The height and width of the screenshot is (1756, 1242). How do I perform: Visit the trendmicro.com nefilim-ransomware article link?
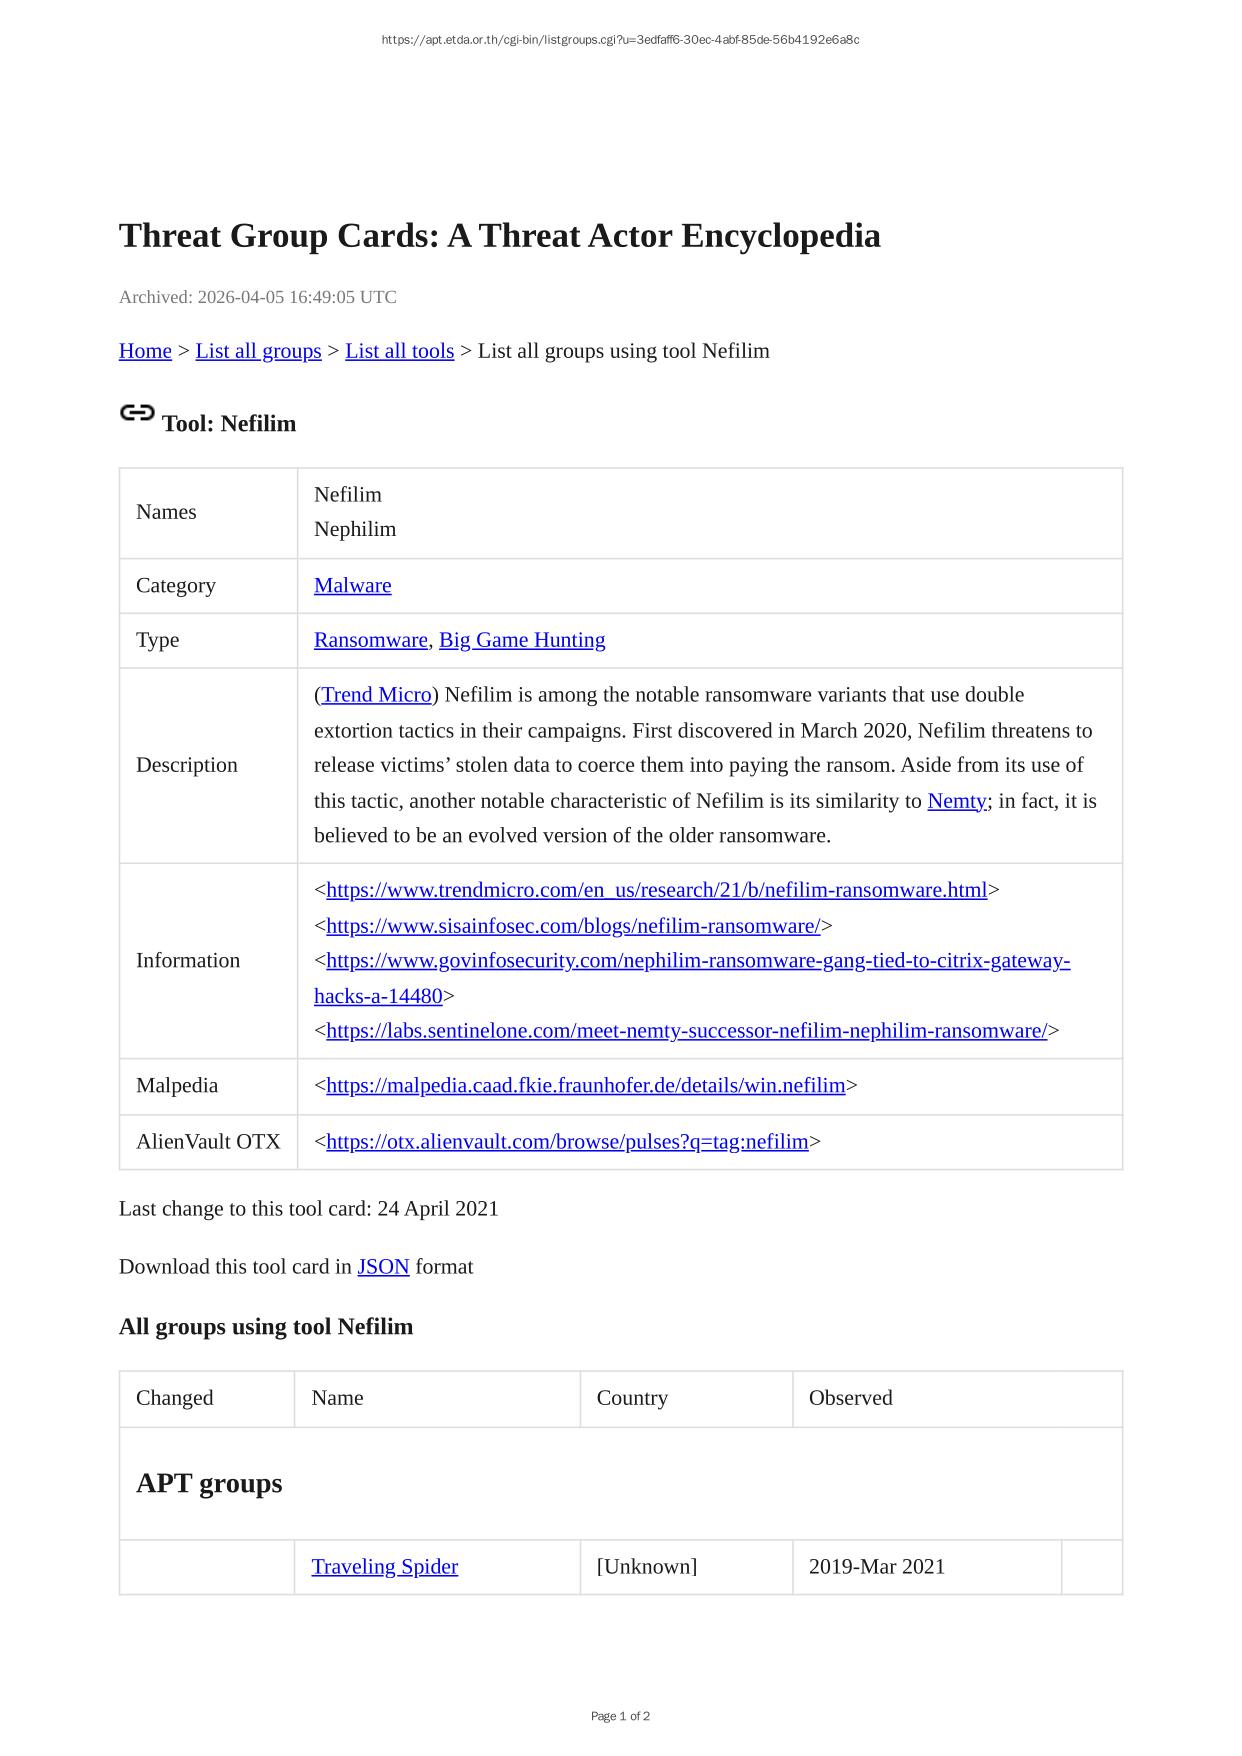coord(656,890)
